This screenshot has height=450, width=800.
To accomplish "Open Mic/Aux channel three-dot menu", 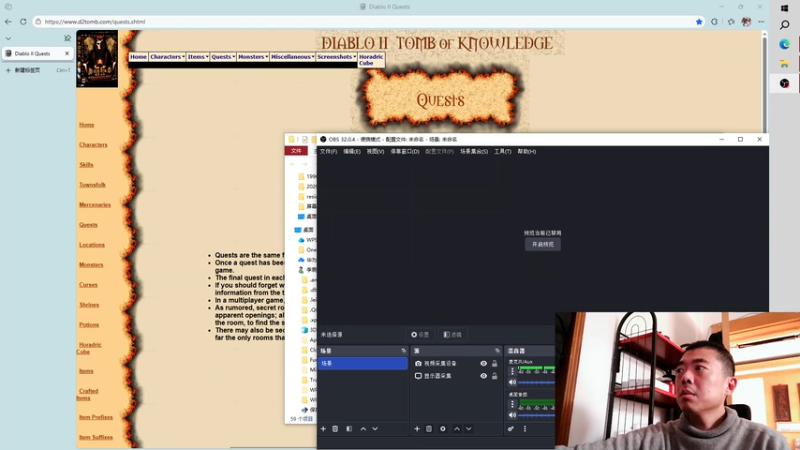I will (512, 371).
